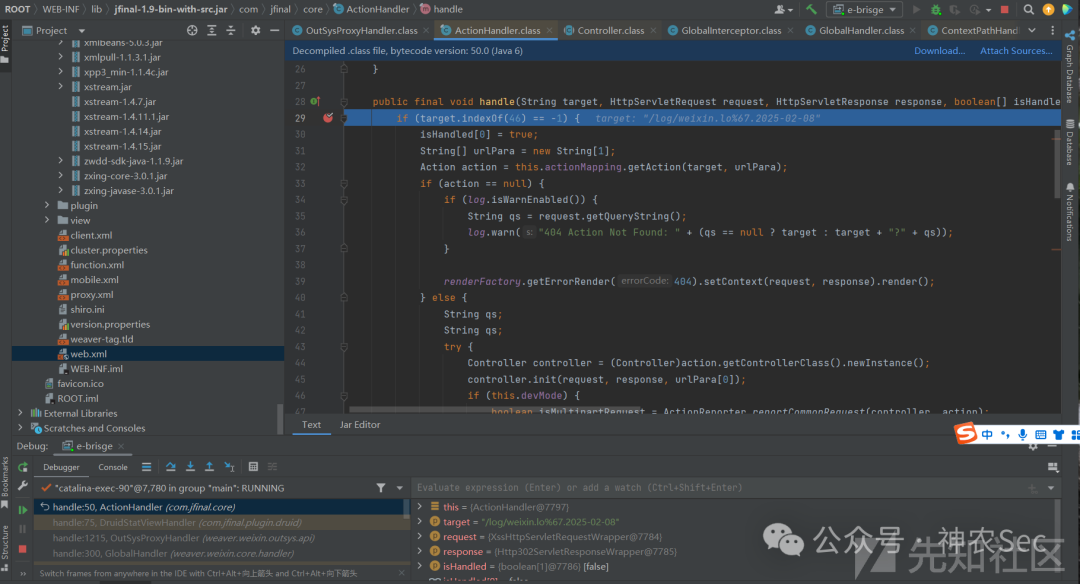
Task: Click the Attach Sources link
Action: (1015, 51)
